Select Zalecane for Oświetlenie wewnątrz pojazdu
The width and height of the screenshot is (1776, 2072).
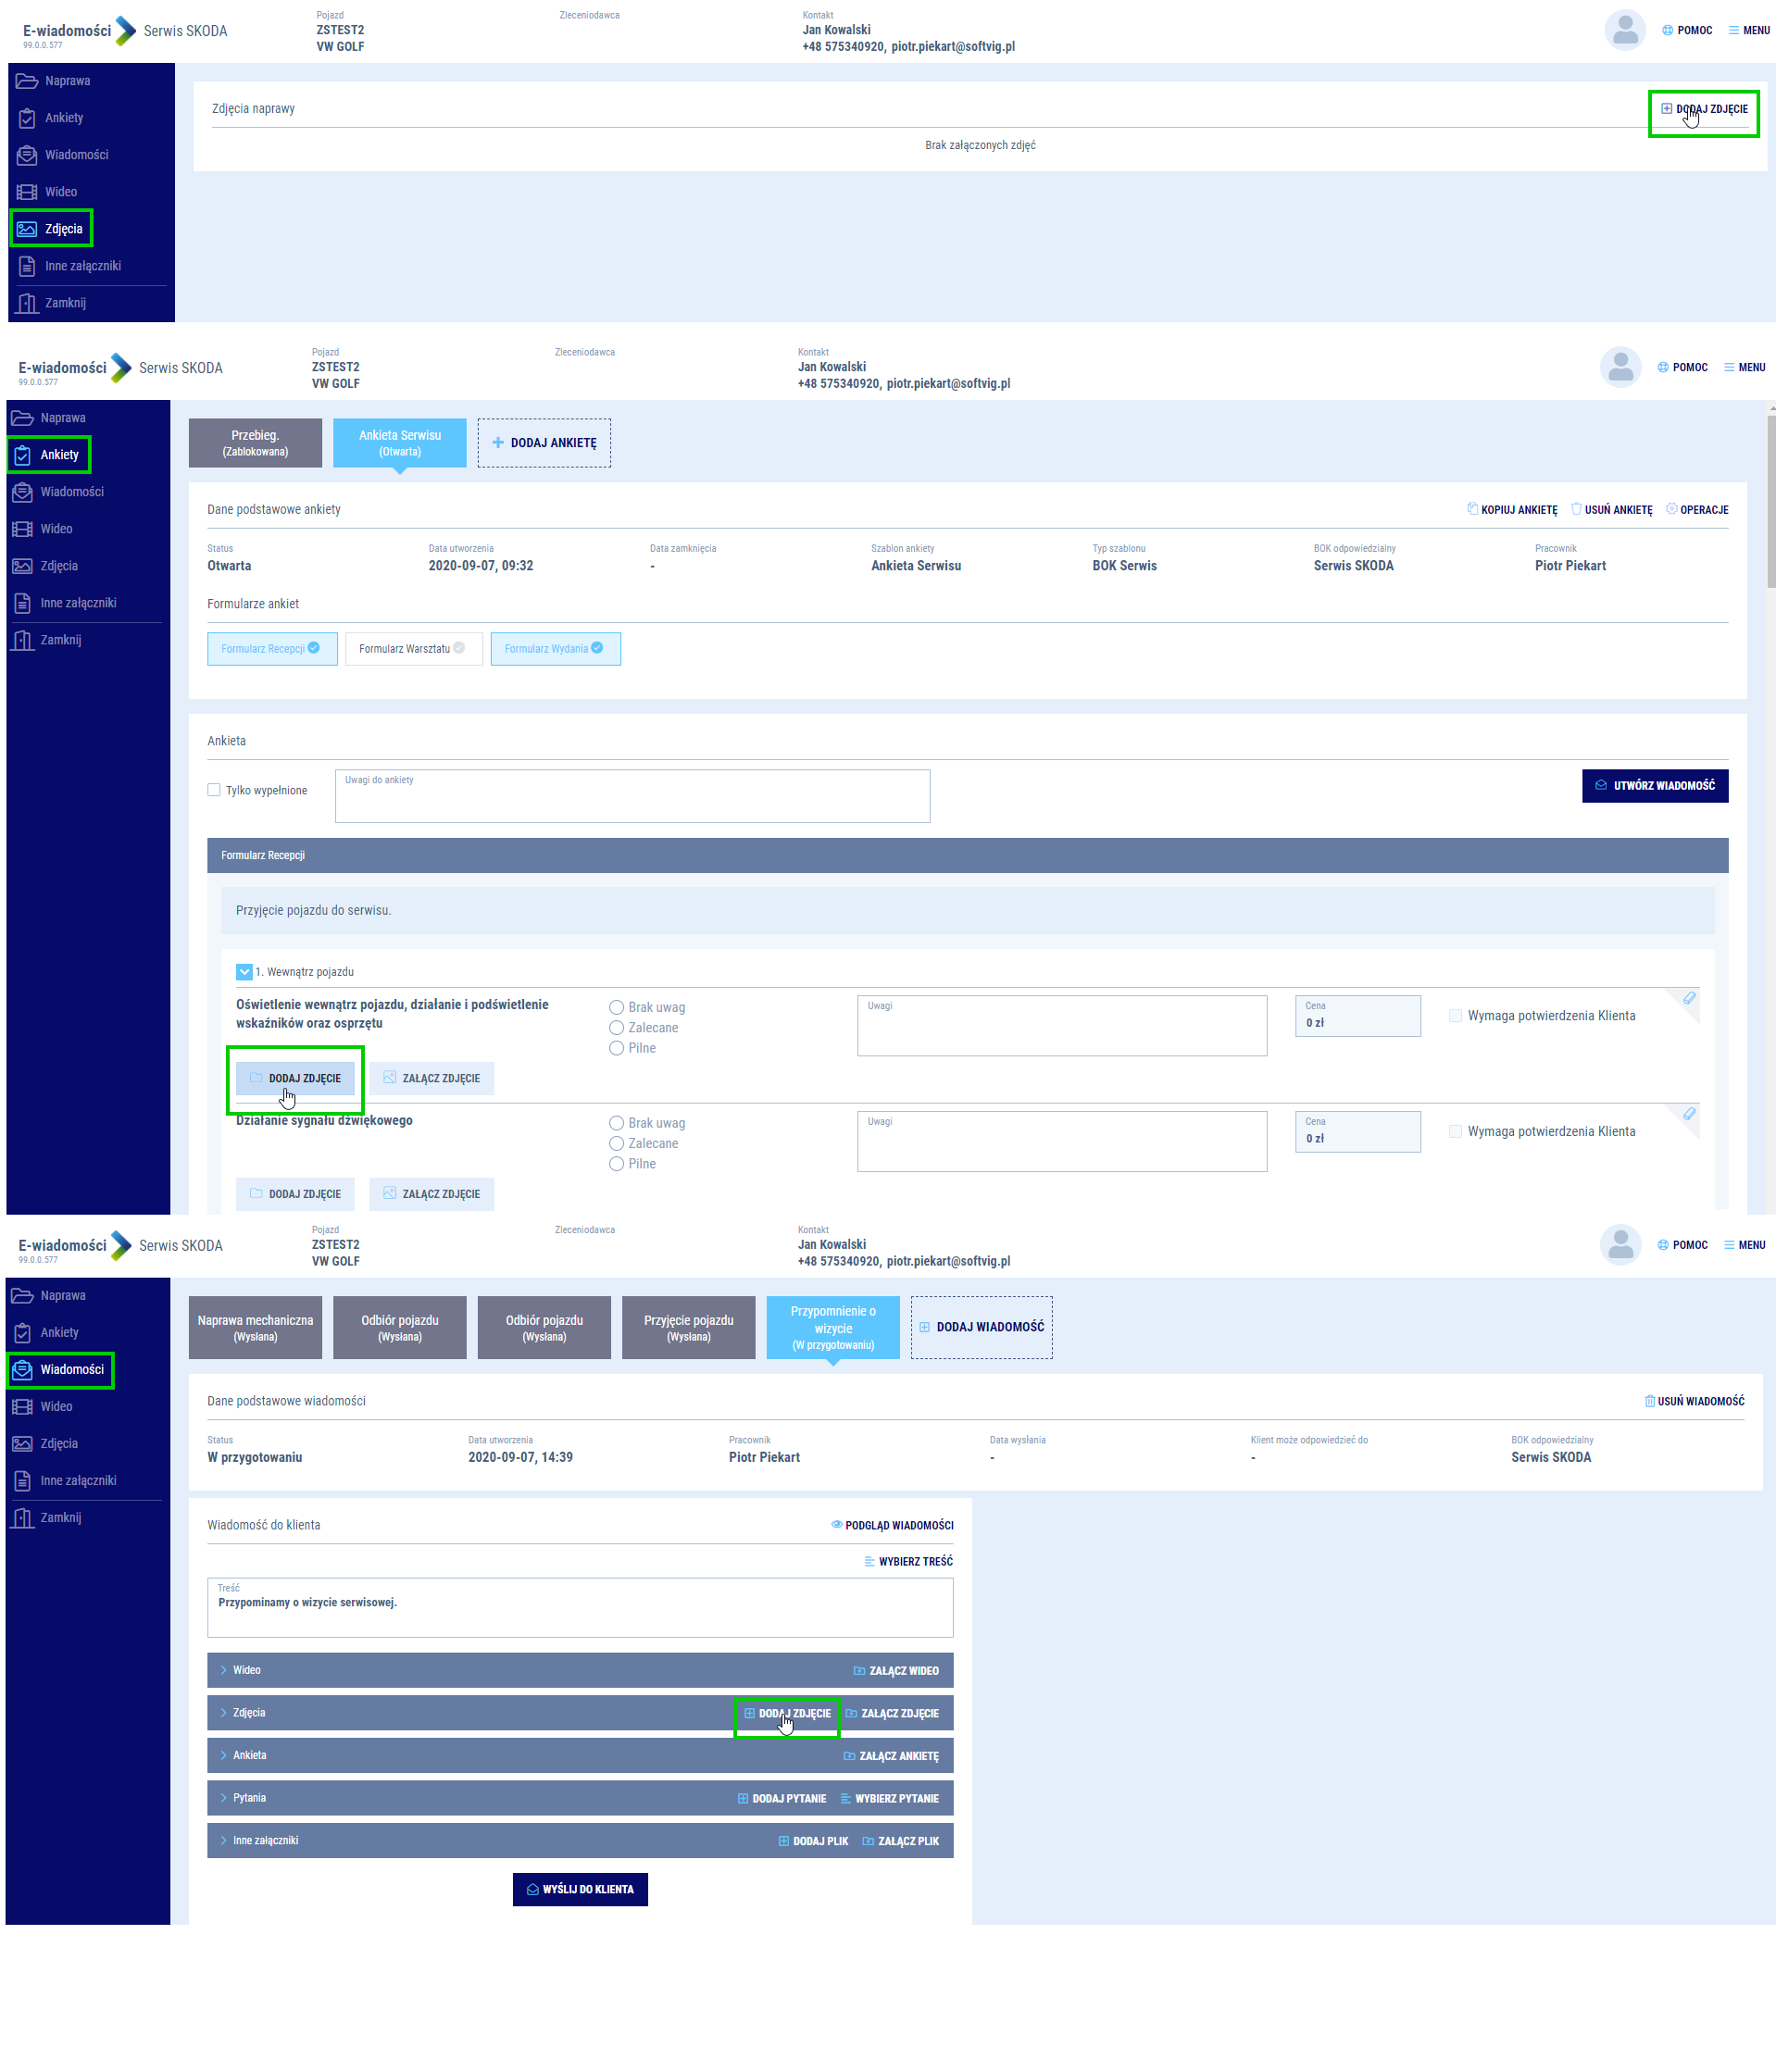(617, 1028)
